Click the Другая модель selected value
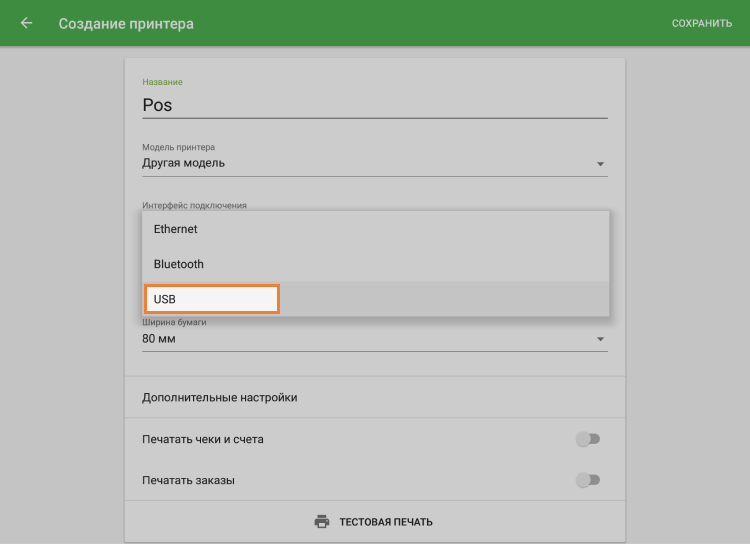Viewport: 750px width, 544px height. click(x=184, y=163)
